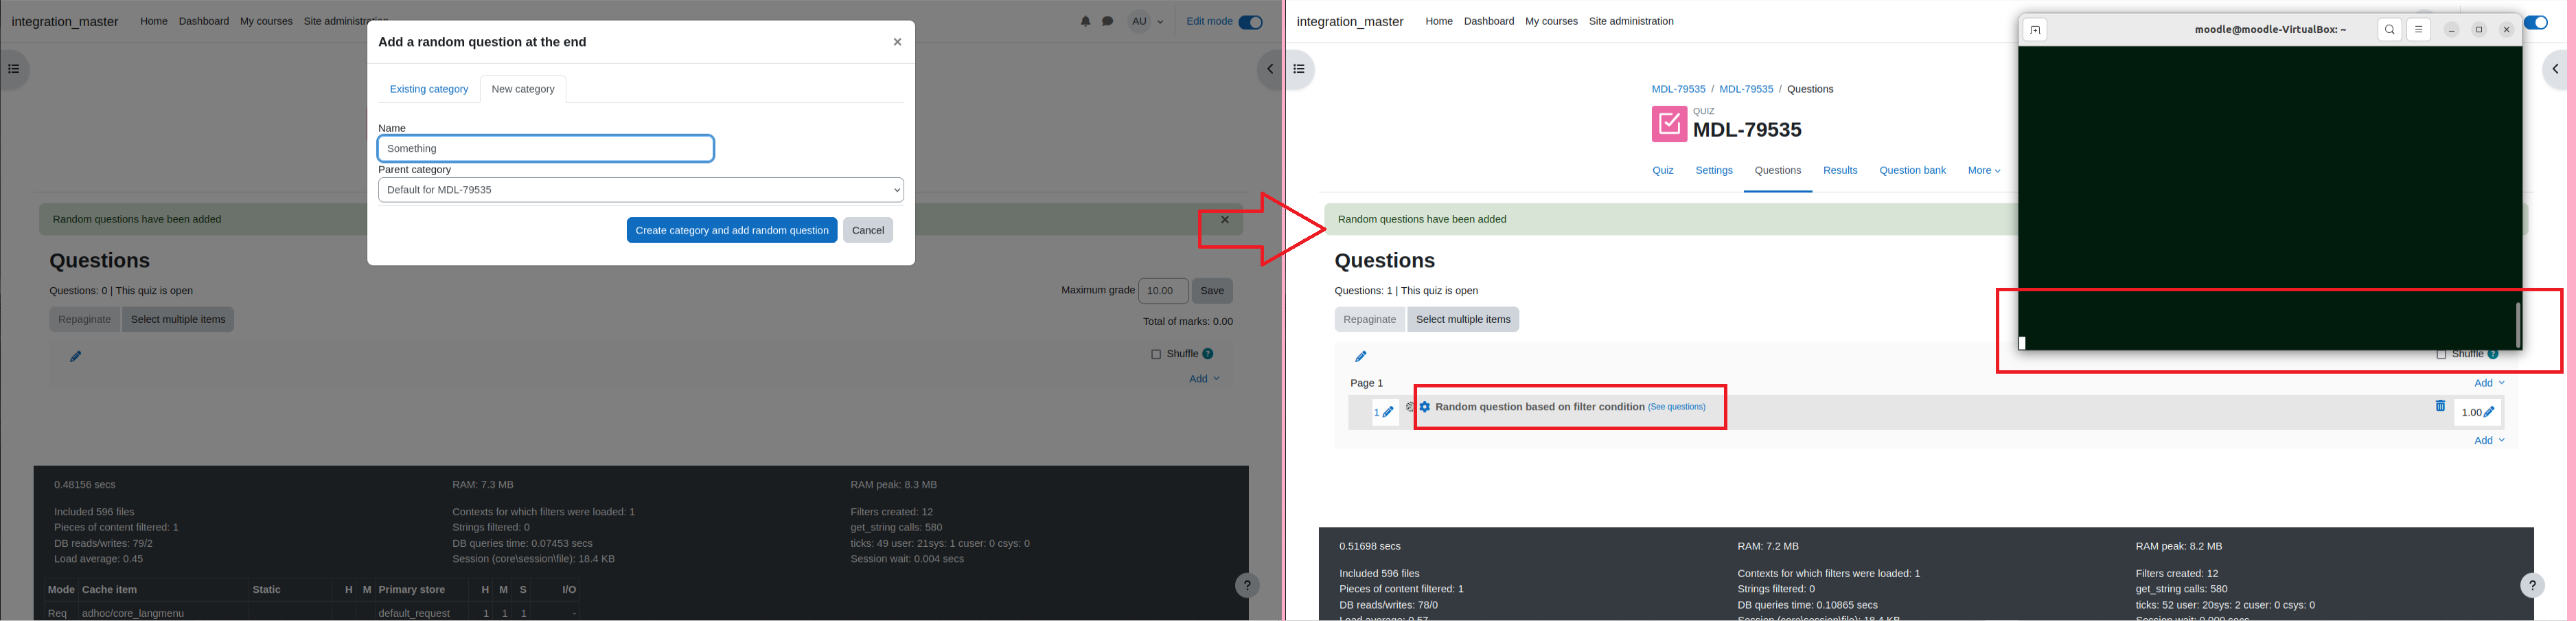Open Shuffle help icon on left page
Image resolution: width=2576 pixels, height=621 pixels.
pos(1208,354)
